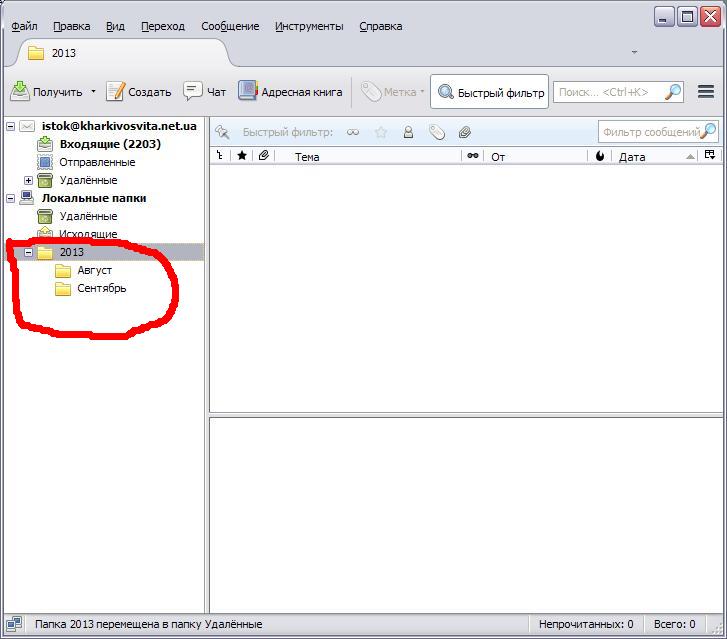The image size is (727, 639).
Task: Open the Получить dropdown arrow
Action: tap(93, 91)
